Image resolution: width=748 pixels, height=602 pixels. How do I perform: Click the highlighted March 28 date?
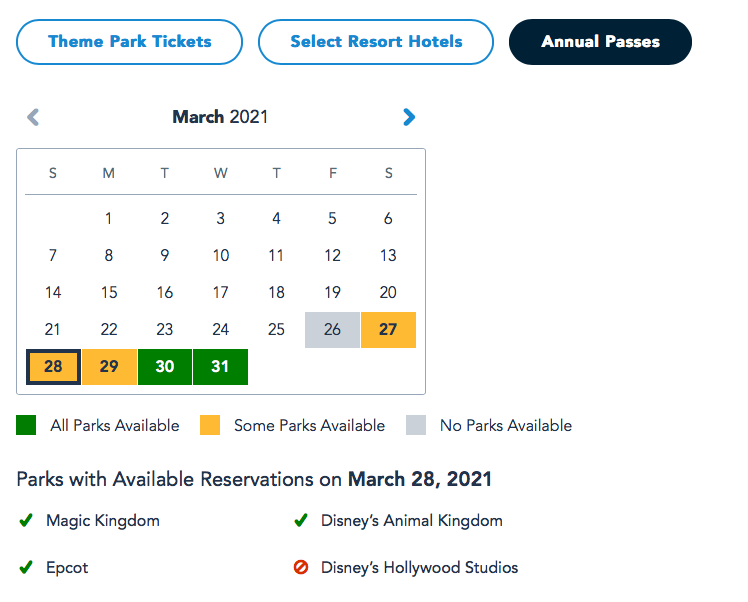(x=53, y=366)
